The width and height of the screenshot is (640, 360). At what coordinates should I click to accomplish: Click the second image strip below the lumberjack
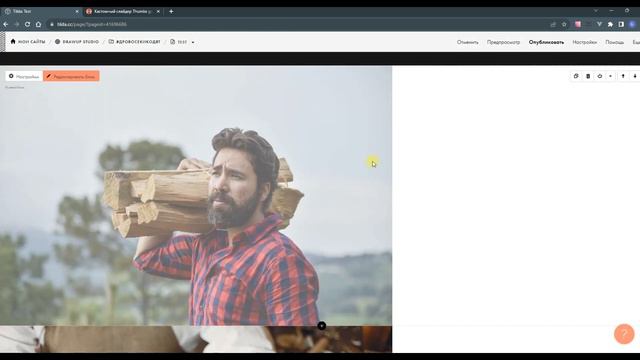coord(196,339)
